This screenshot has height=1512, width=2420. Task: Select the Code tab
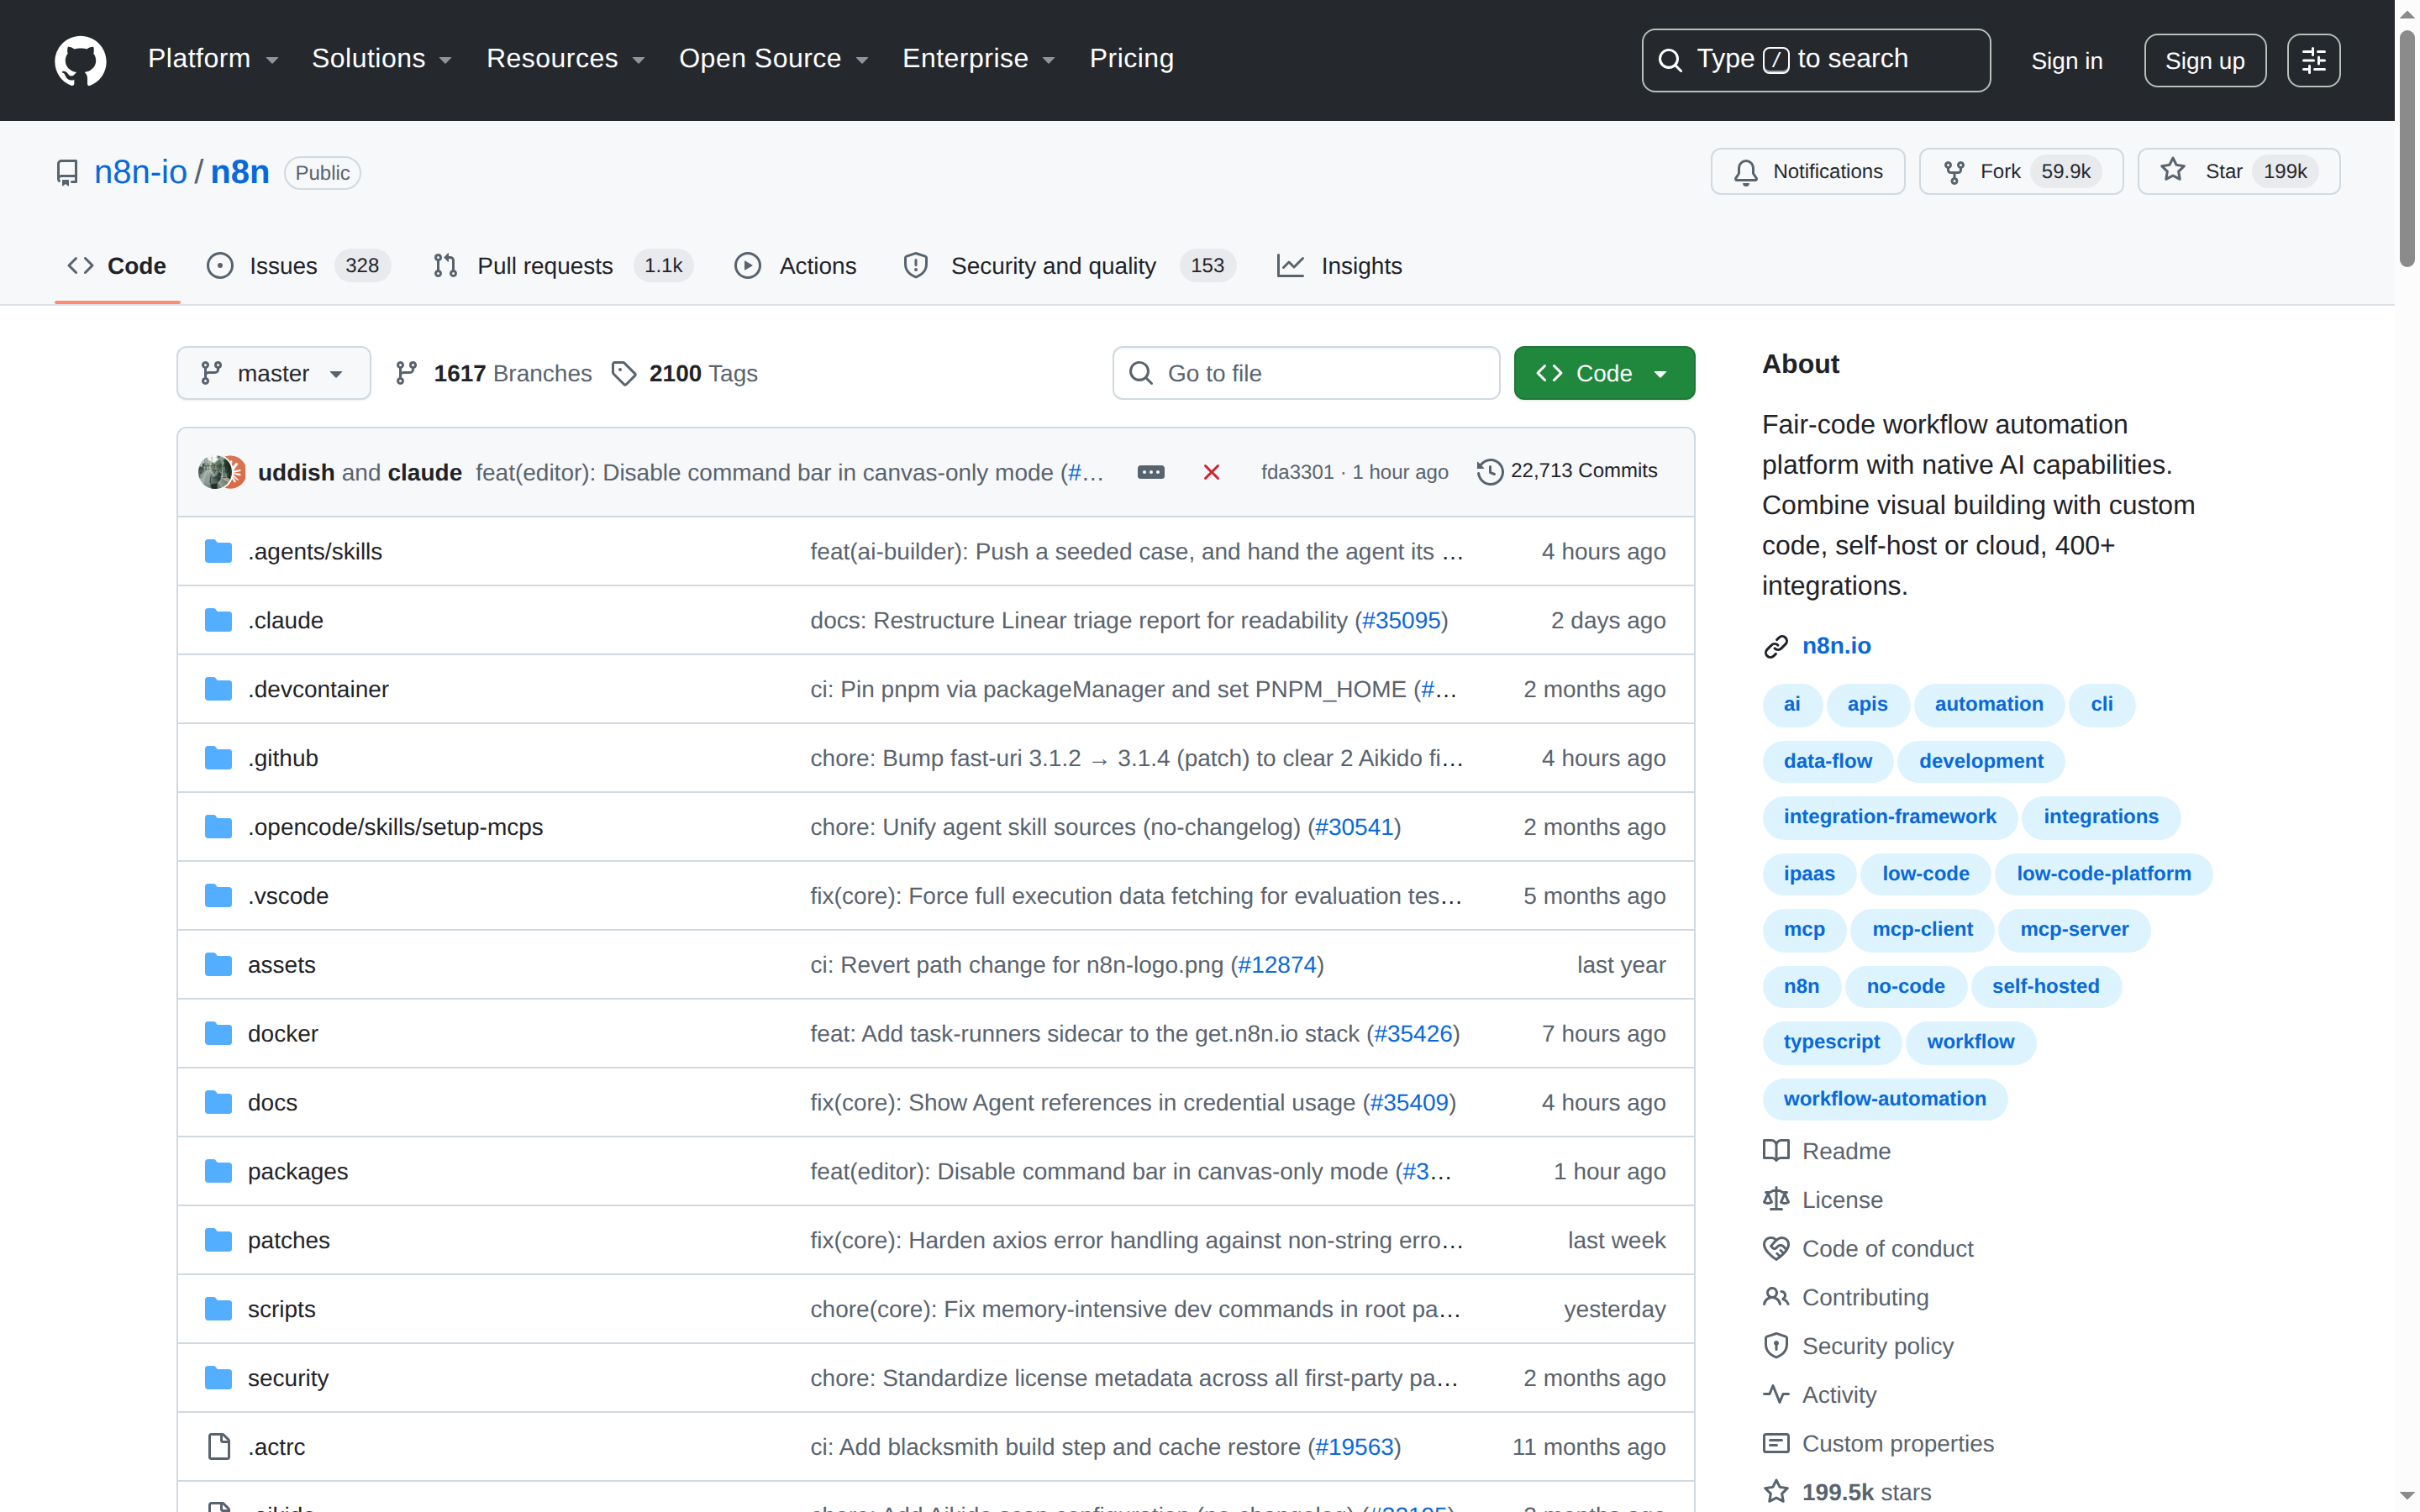[117, 266]
